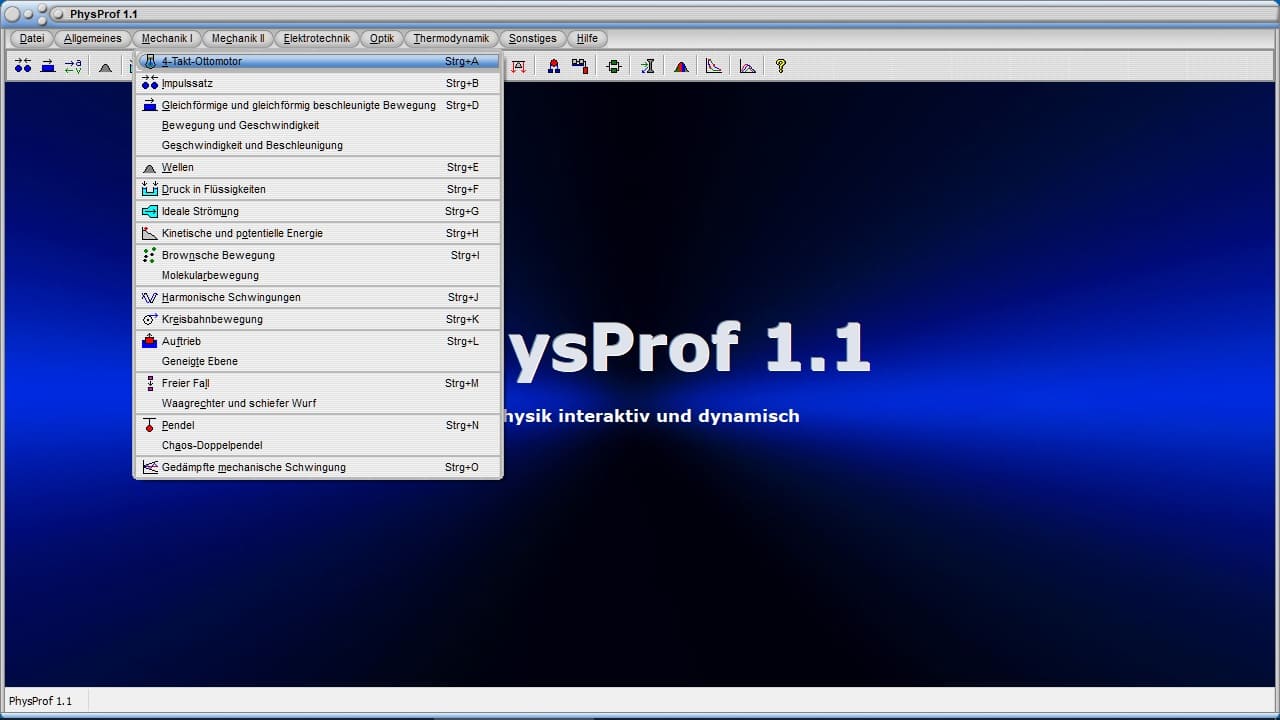Choose Geschwindigkeit und Beschleunigung entry

(x=318, y=145)
